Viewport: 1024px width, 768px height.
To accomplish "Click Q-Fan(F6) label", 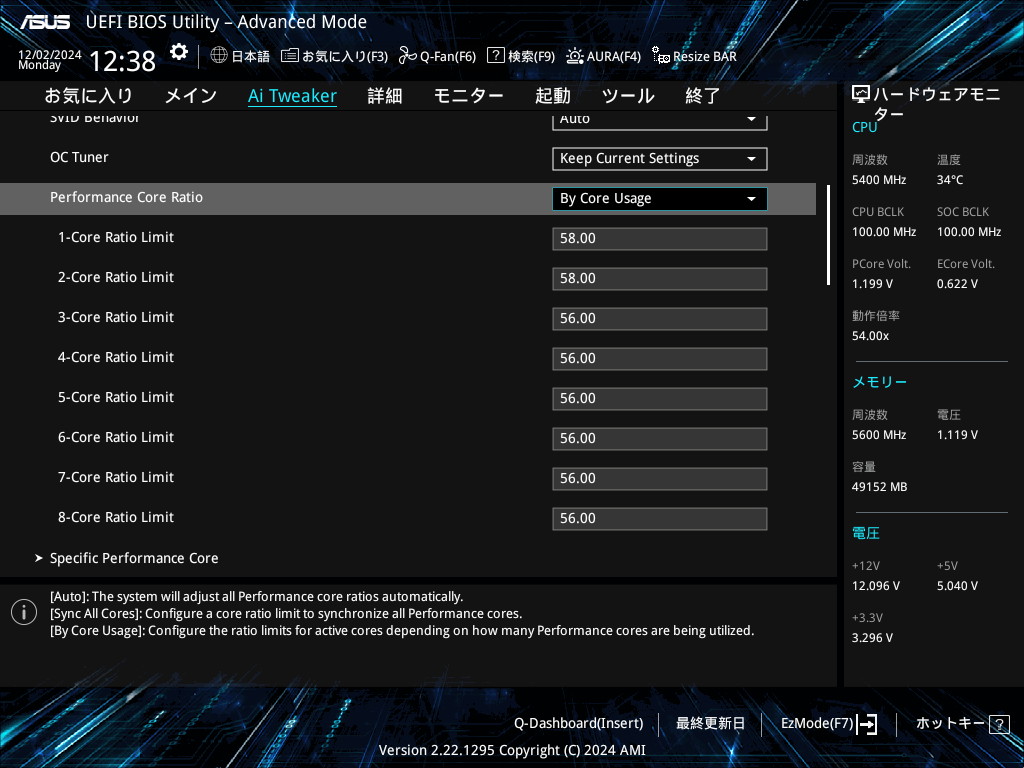I will [448, 57].
